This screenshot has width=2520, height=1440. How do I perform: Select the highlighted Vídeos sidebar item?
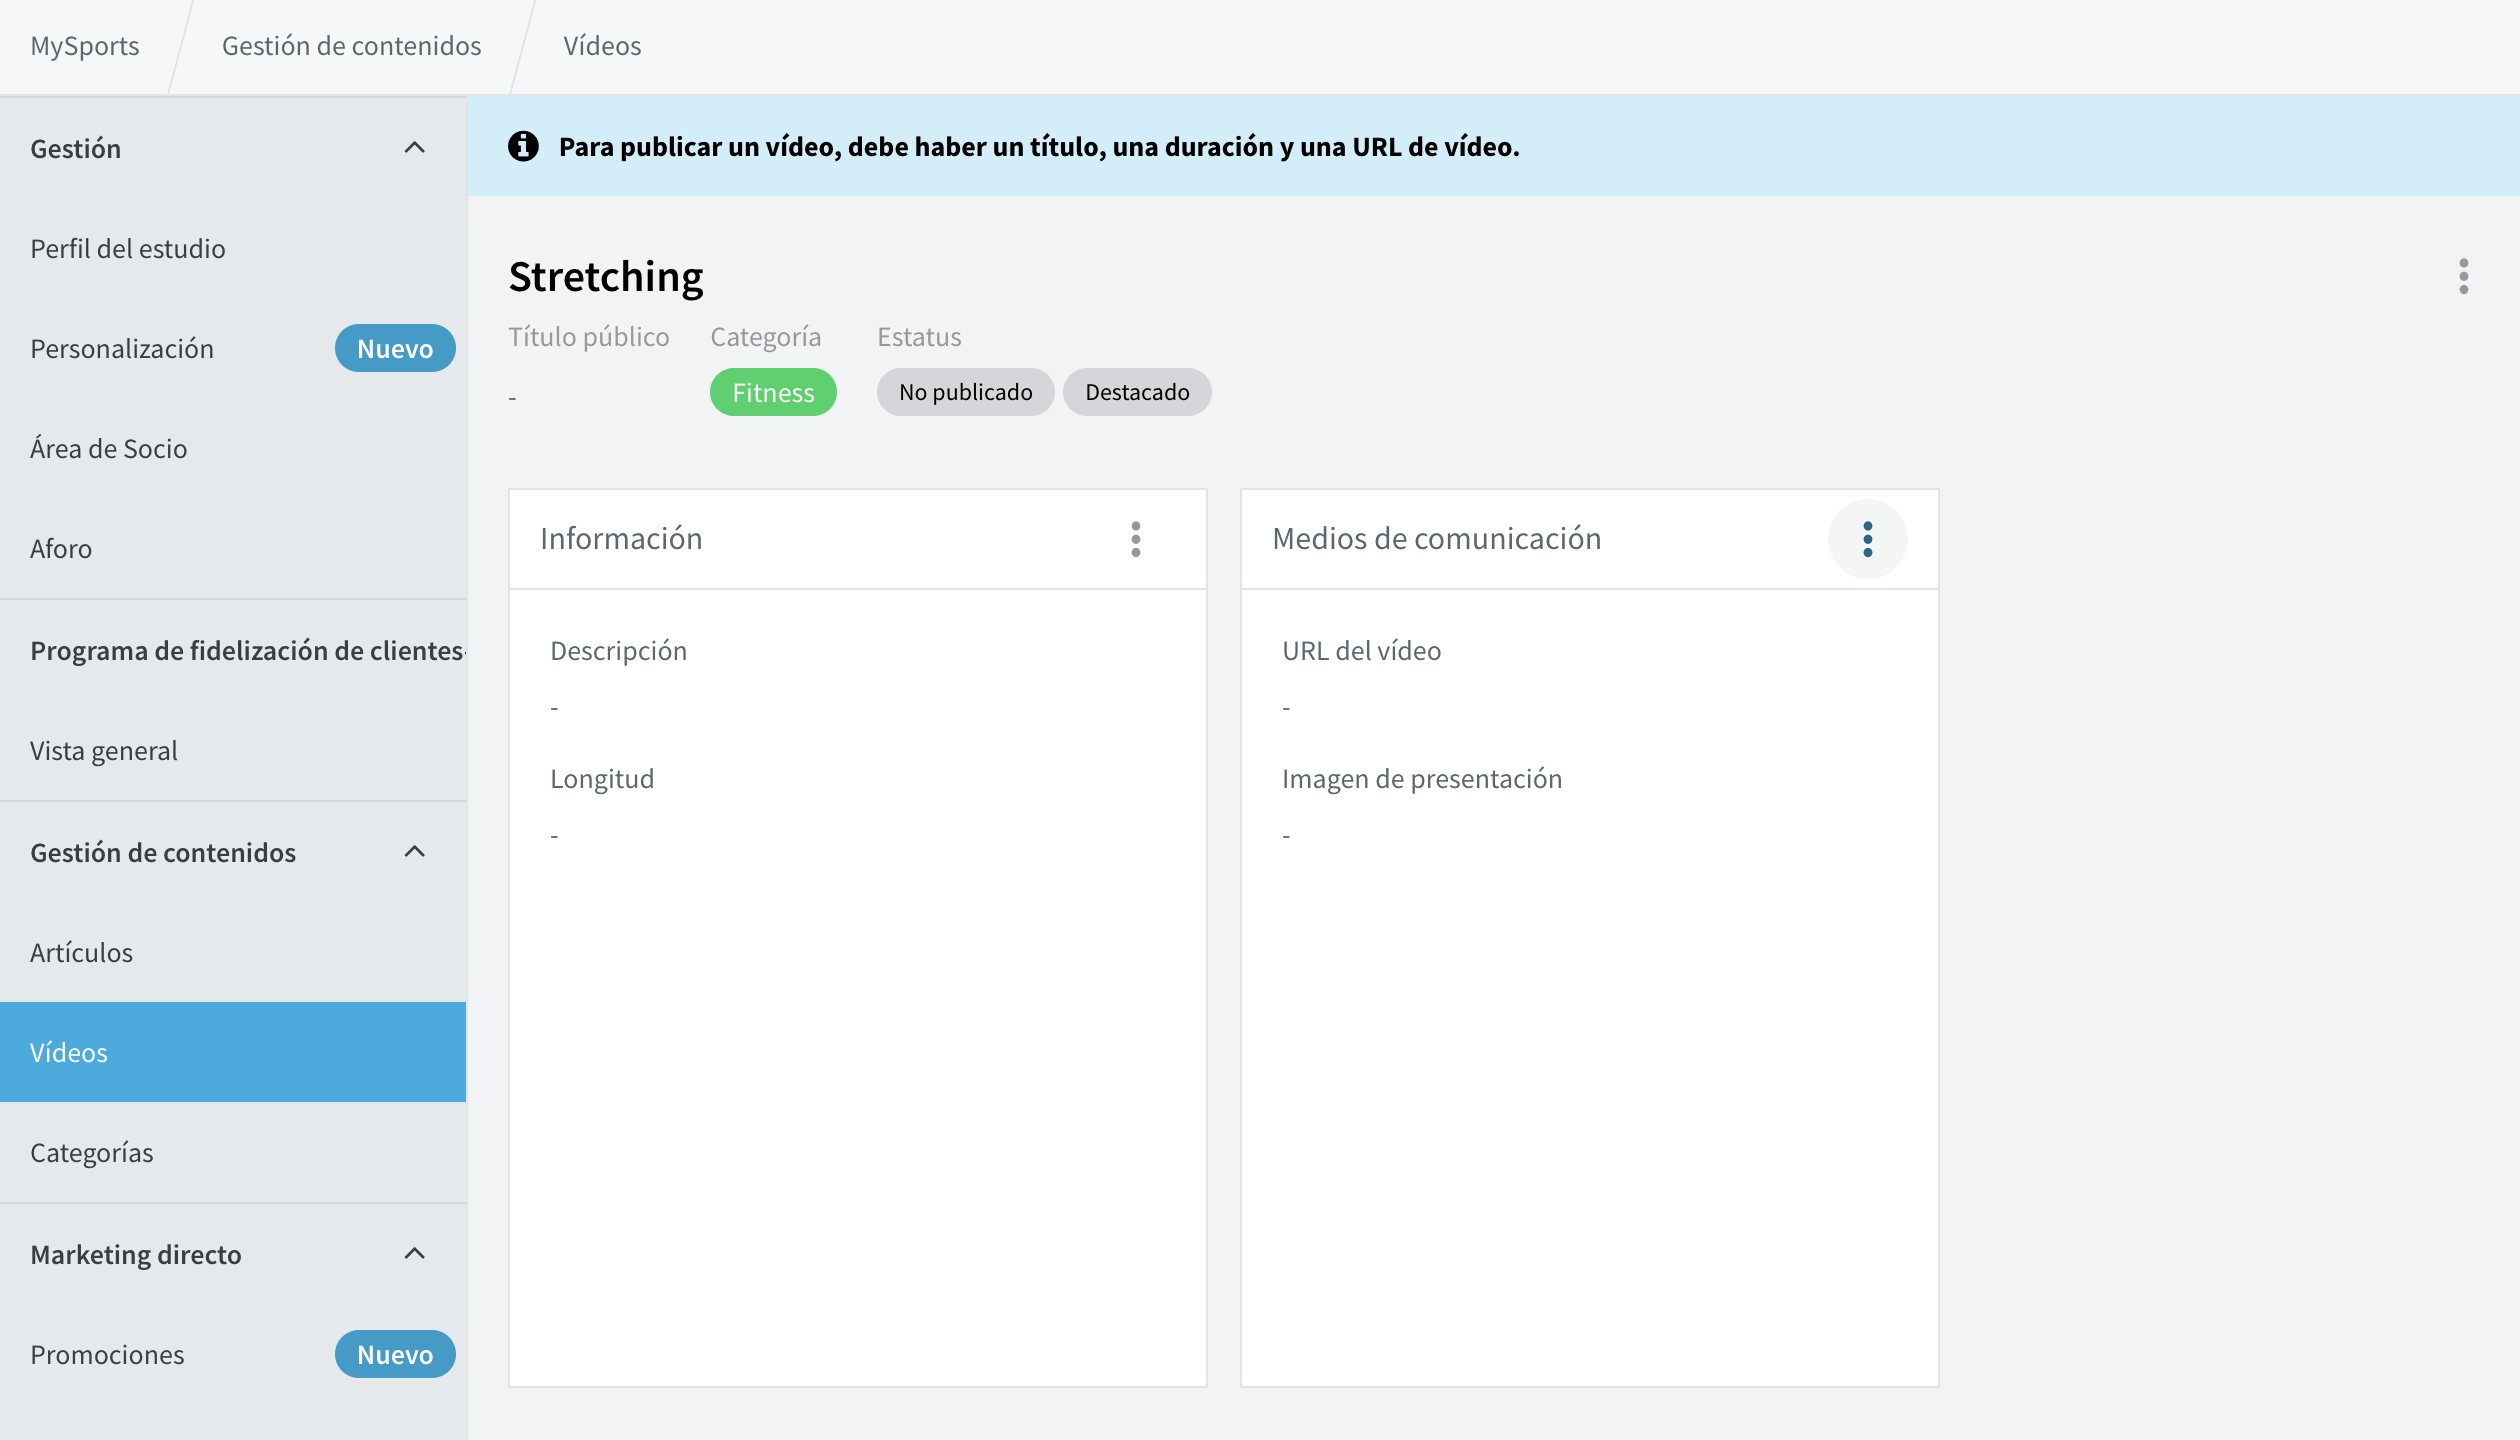click(x=233, y=1052)
